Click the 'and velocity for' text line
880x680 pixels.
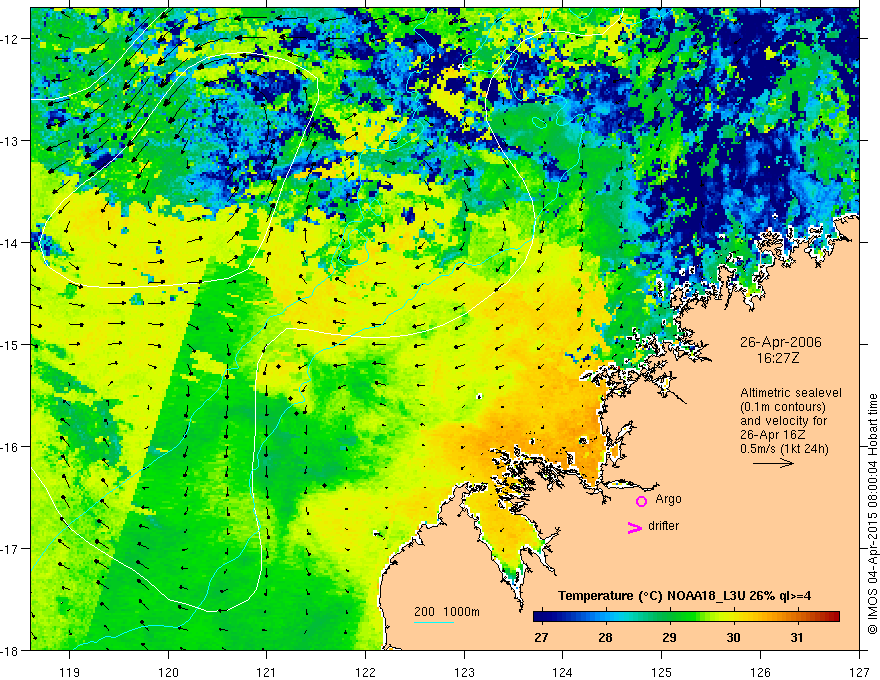[783, 421]
